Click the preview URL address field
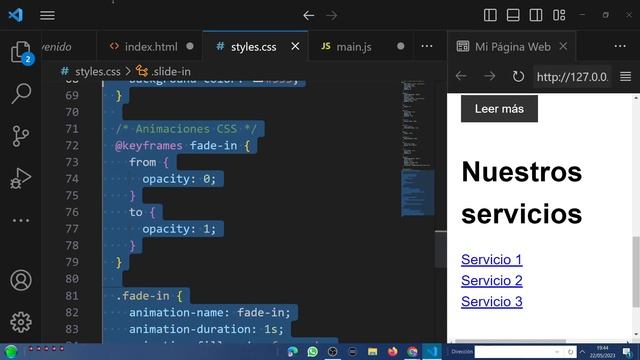Image resolution: width=640 pixels, height=360 pixels. pyautogui.click(x=572, y=76)
